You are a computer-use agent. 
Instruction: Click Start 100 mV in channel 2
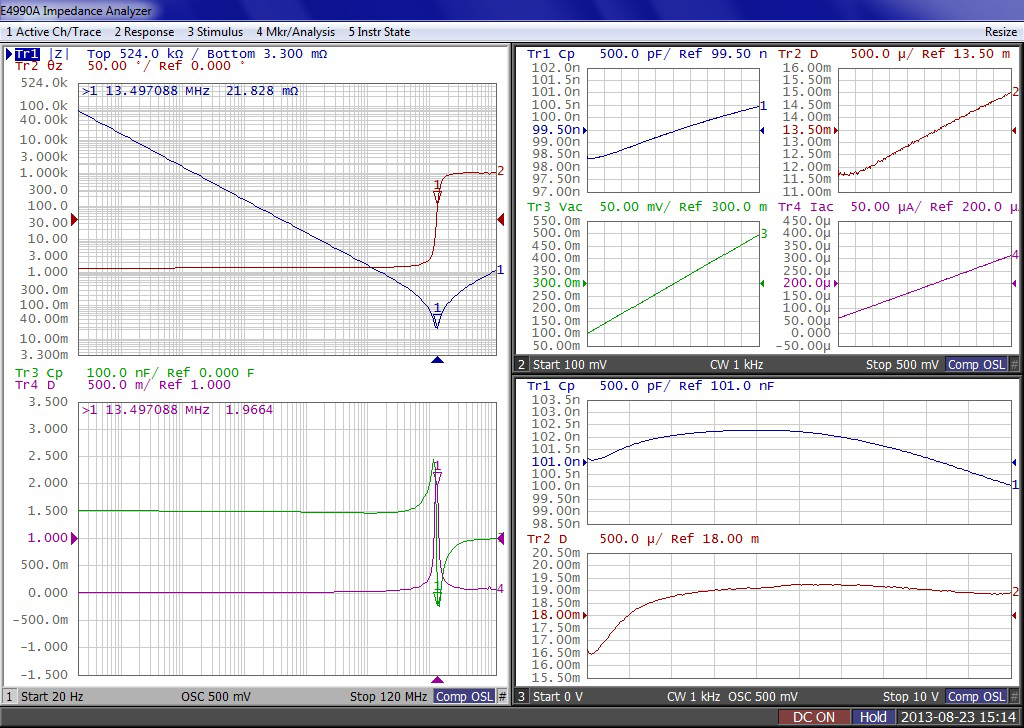point(570,365)
